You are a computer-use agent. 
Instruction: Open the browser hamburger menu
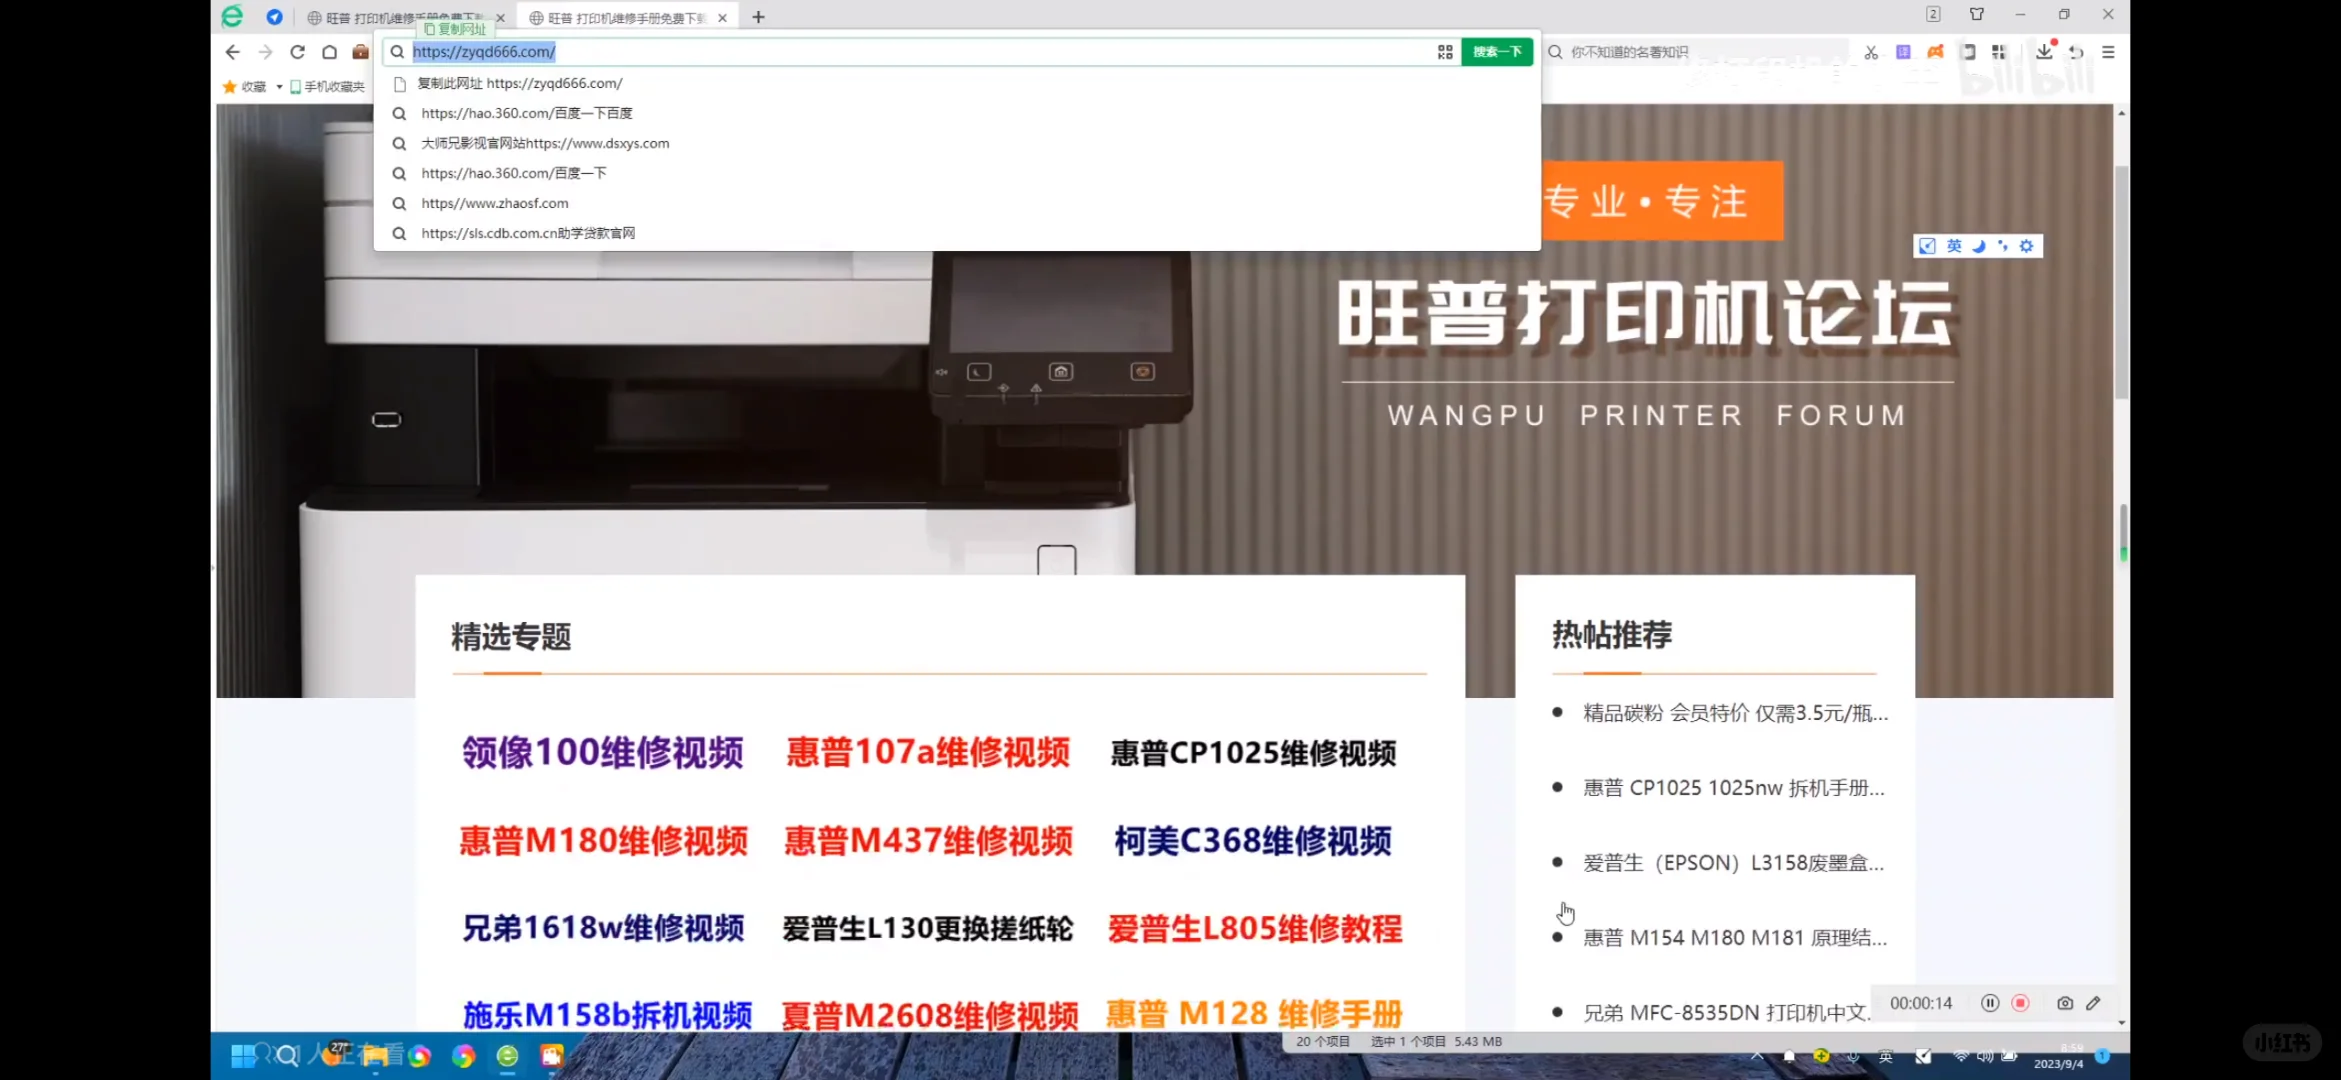[x=2109, y=52]
